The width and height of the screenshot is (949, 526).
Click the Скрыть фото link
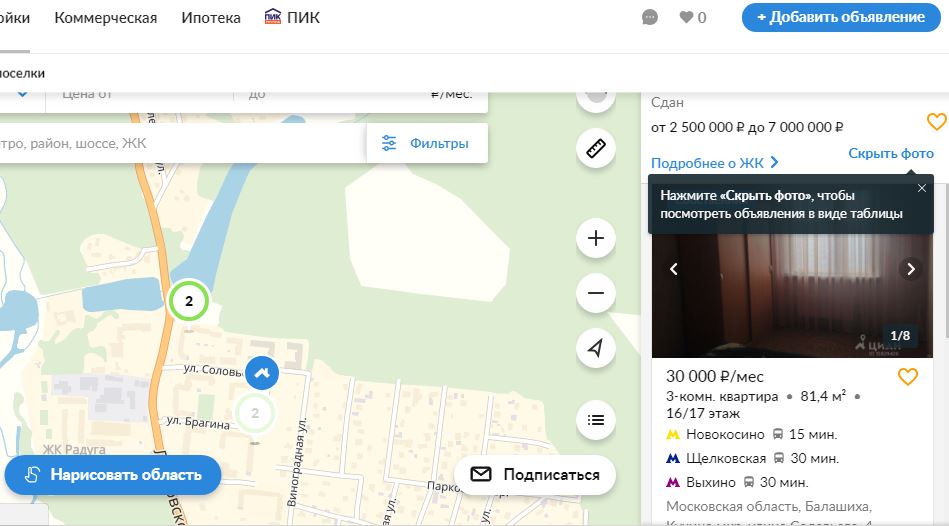pos(891,153)
